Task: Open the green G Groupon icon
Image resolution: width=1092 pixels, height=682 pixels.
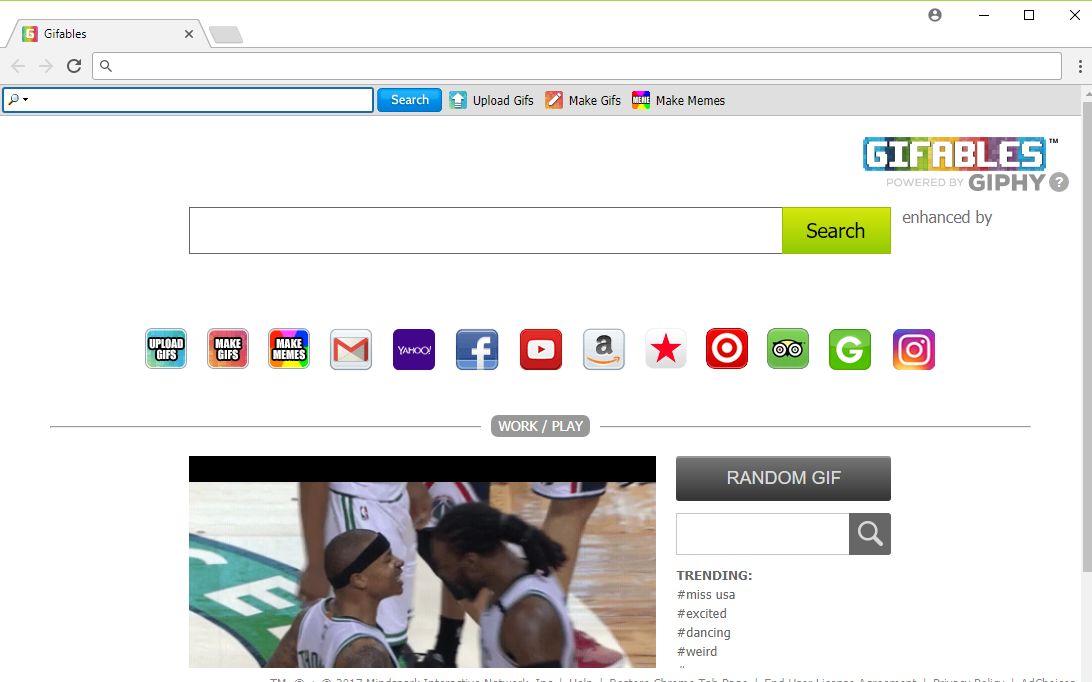Action: pyautogui.click(x=850, y=349)
